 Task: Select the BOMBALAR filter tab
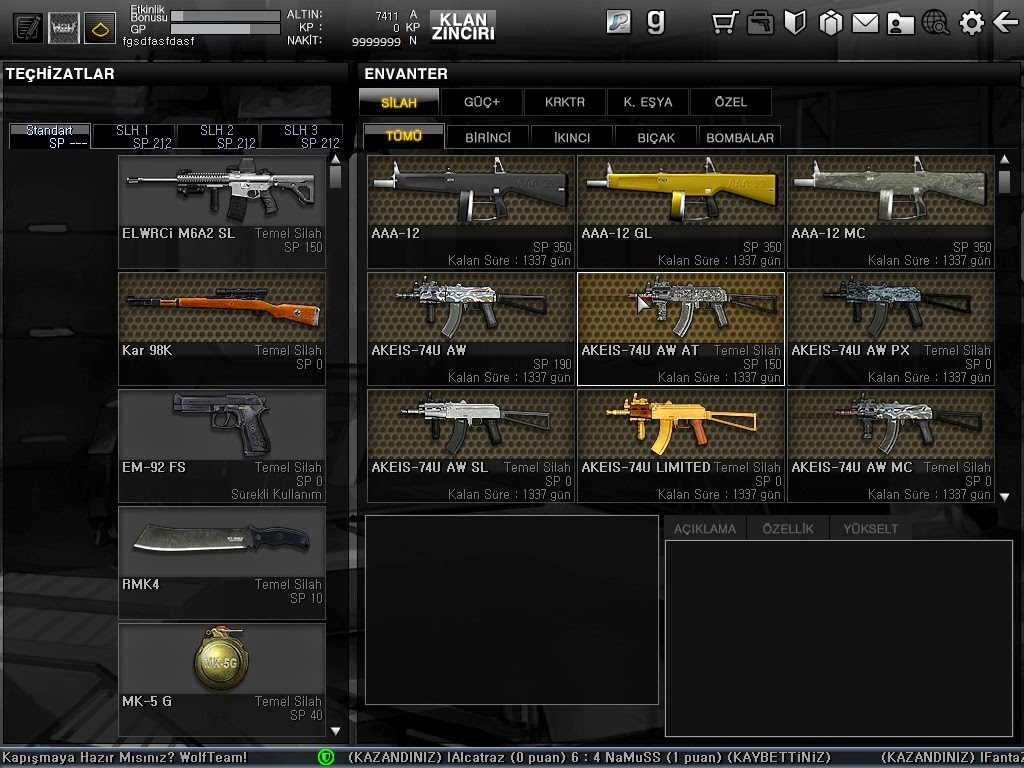coord(740,138)
